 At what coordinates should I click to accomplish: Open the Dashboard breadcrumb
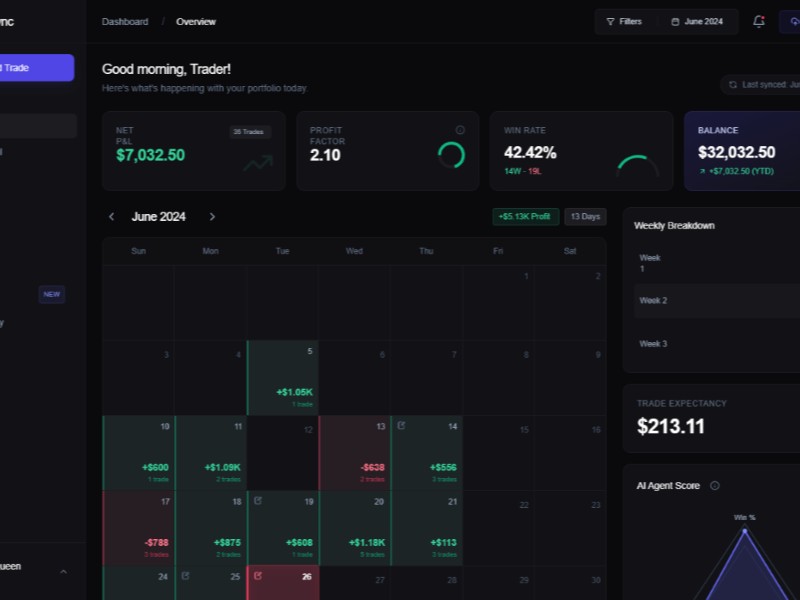[x=125, y=21]
